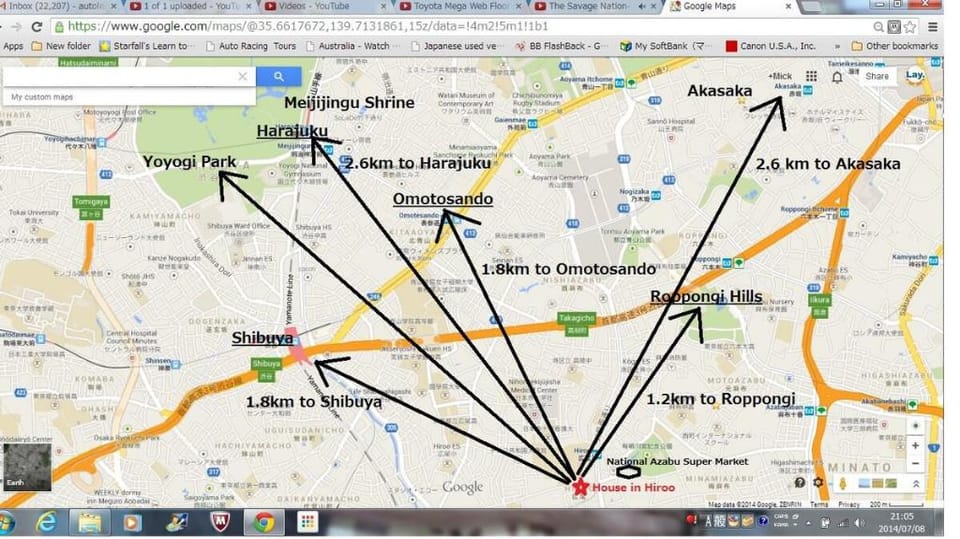This screenshot has height=539, width=960.
Task: Open the Other bookmarks folder
Action: click(x=894, y=46)
